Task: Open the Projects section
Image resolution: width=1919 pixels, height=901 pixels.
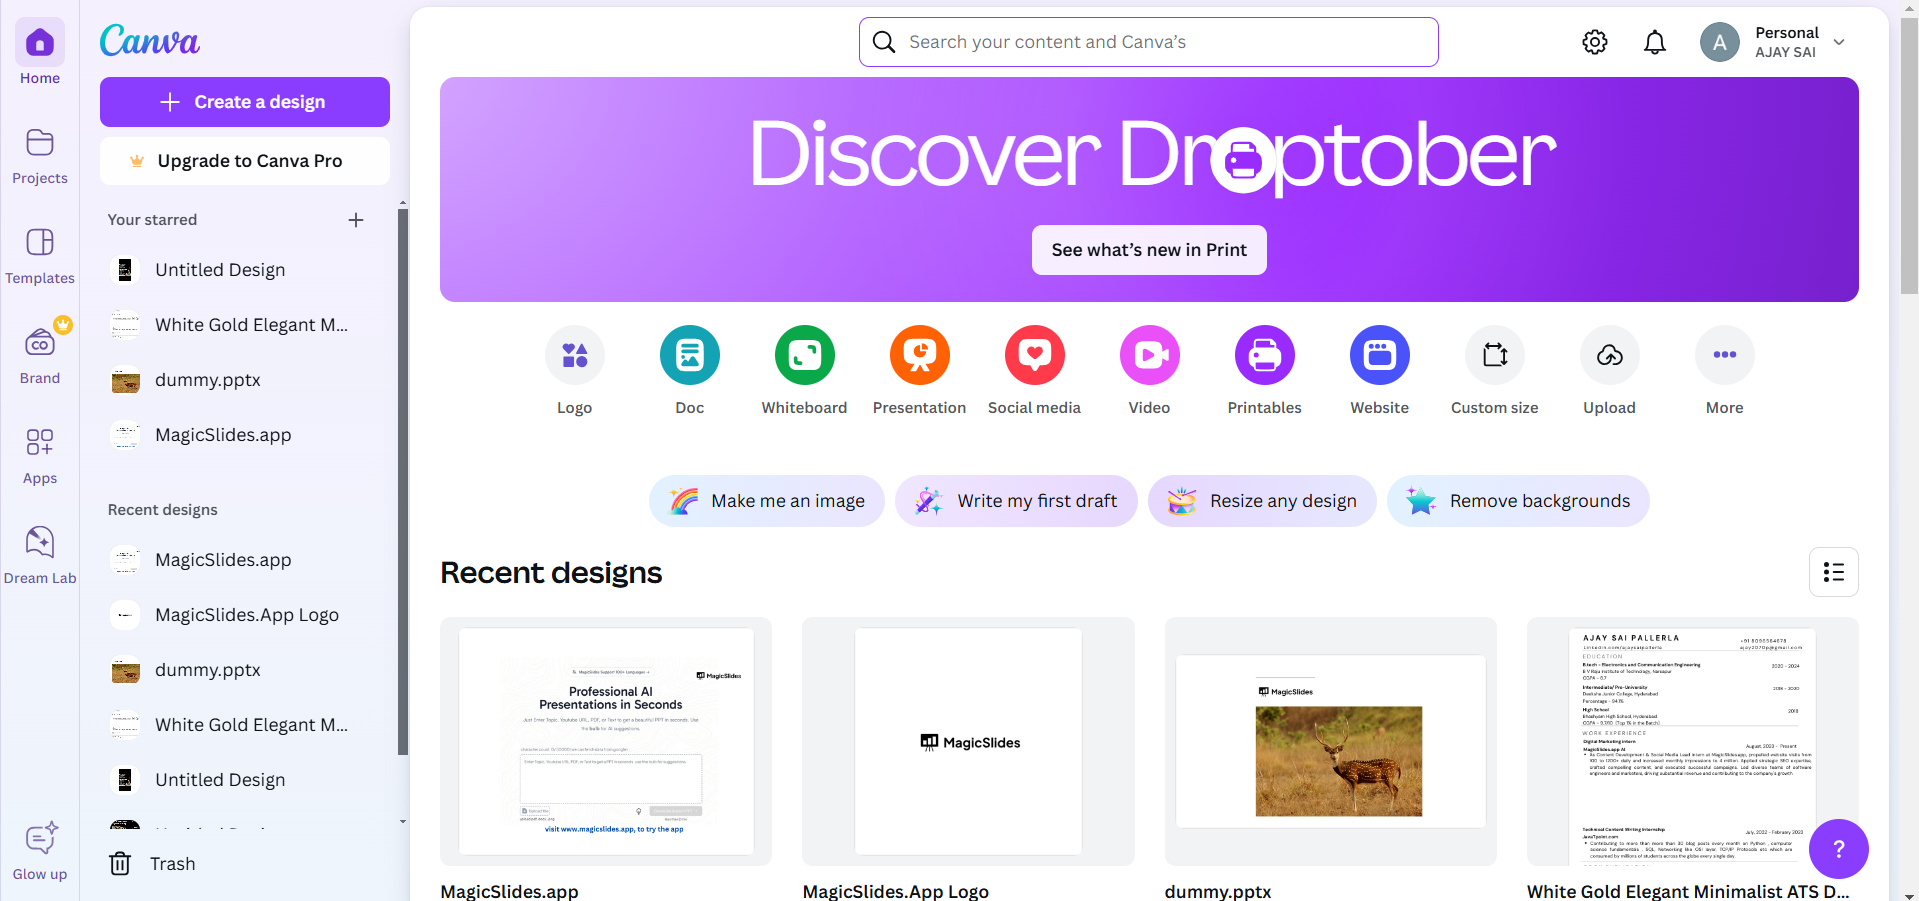Action: 40,156
